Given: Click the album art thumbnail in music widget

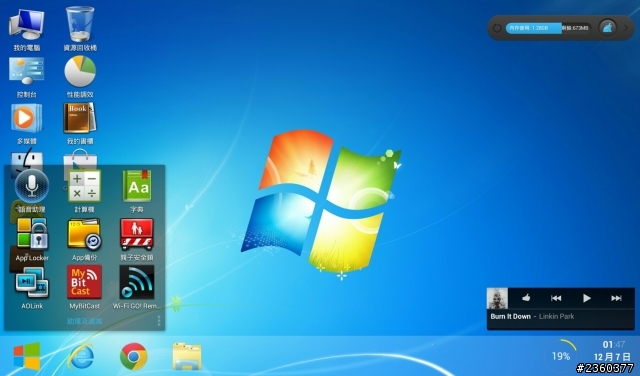Looking at the screenshot, I should click(x=498, y=298).
